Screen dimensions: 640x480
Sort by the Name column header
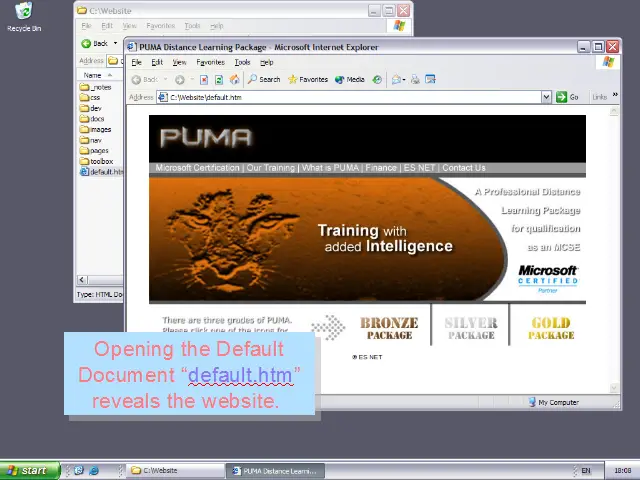(100, 75)
